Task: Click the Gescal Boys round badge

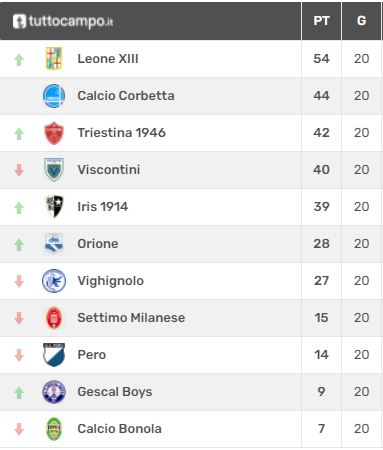Action: click(54, 392)
